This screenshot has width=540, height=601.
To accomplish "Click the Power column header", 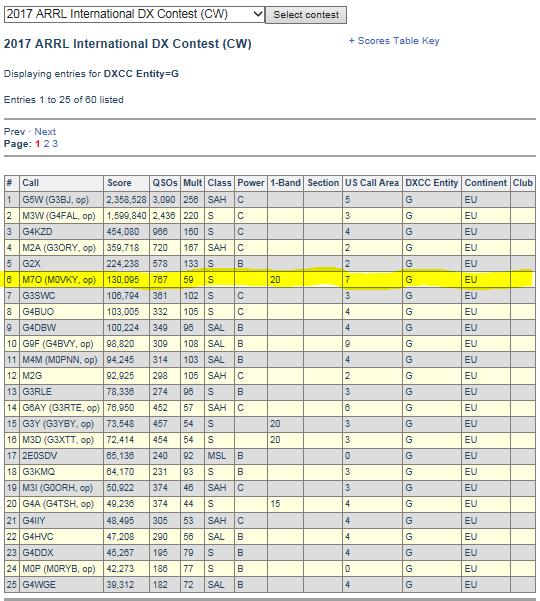I will pyautogui.click(x=251, y=183).
